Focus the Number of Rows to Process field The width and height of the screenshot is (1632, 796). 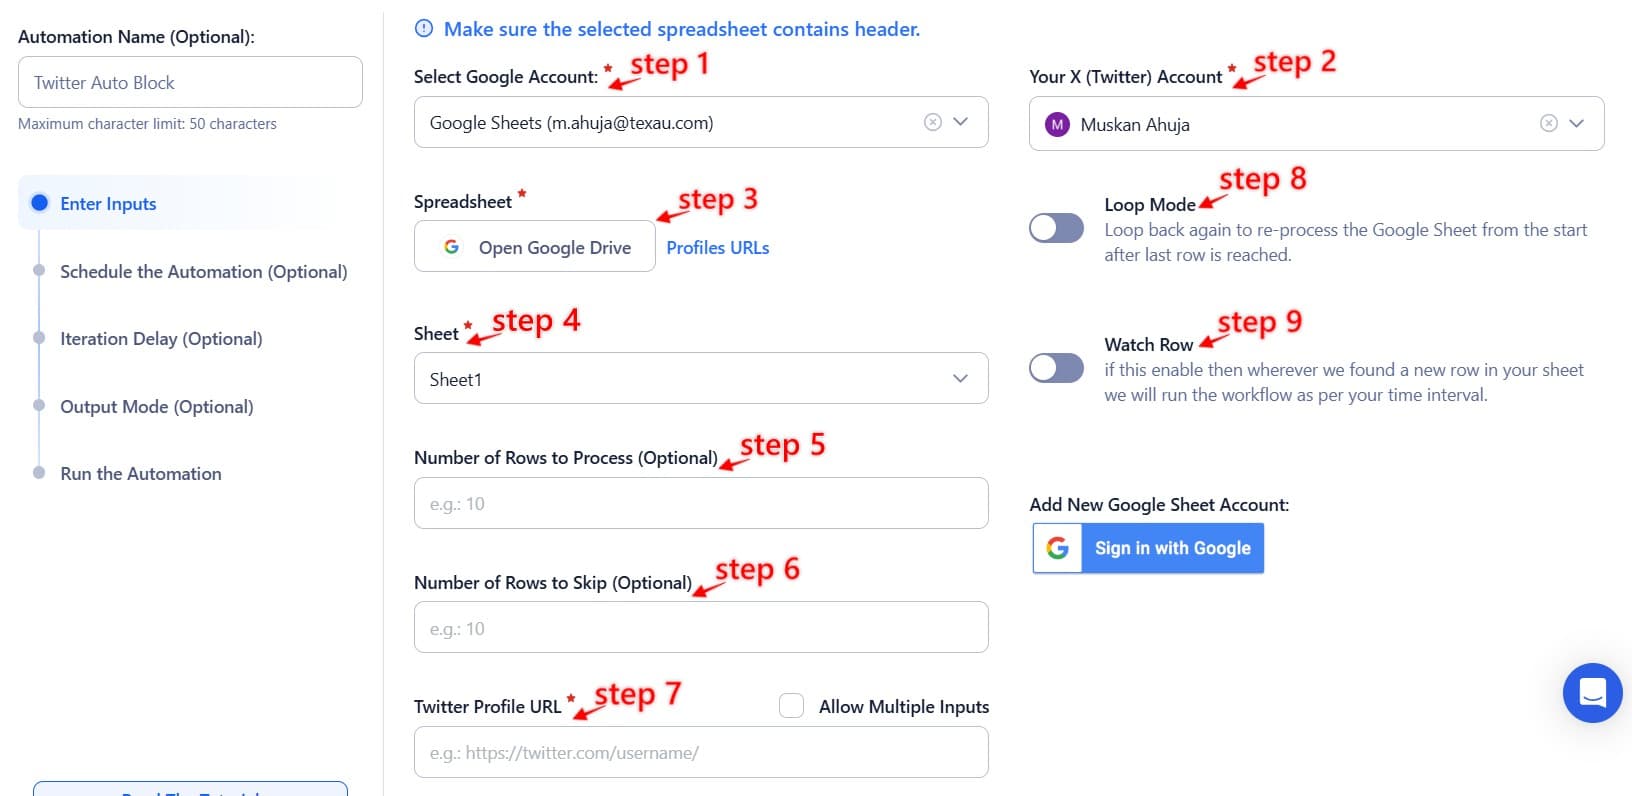click(700, 504)
